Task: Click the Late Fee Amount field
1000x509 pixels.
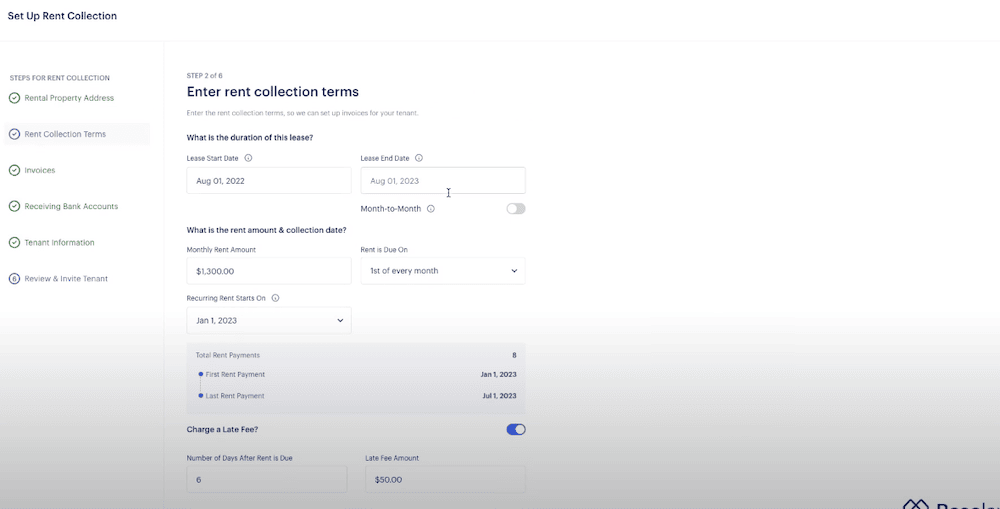Action: tap(445, 479)
